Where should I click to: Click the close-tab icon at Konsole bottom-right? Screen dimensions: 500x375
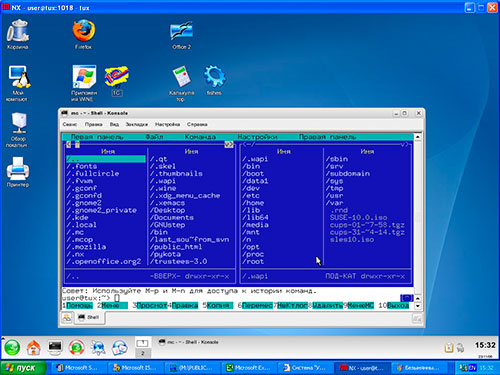(x=417, y=319)
